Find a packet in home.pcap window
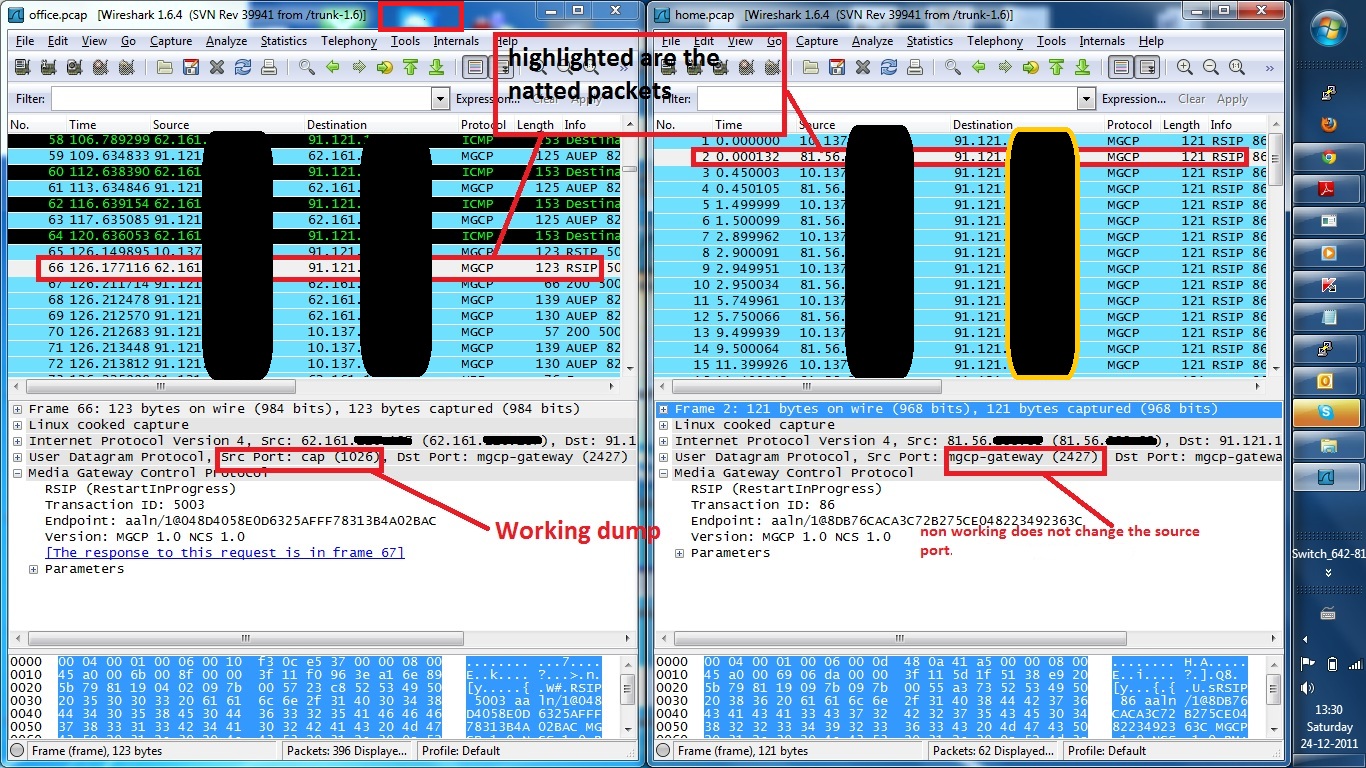Viewport: 1366px width, 768px height. [952, 67]
